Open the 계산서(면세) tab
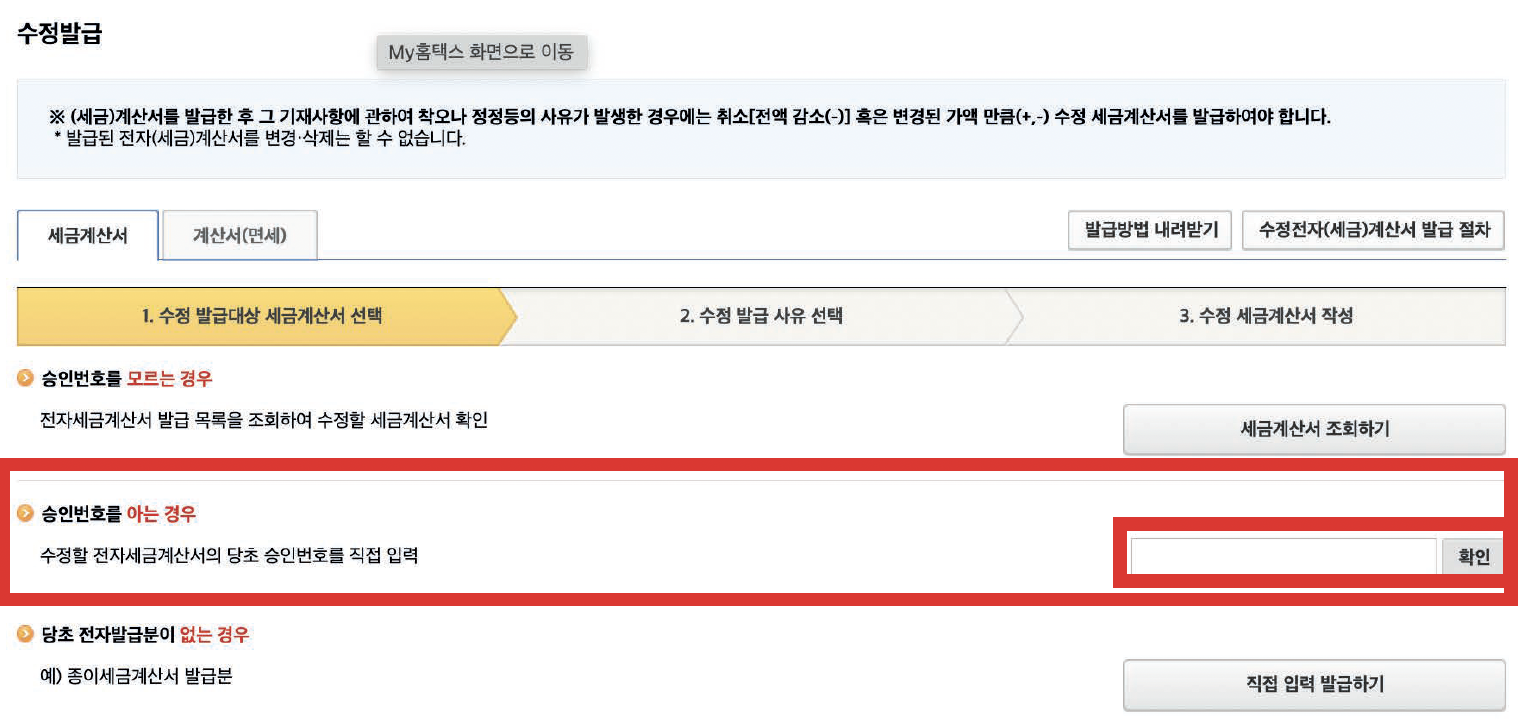1532x726 pixels. (240, 236)
